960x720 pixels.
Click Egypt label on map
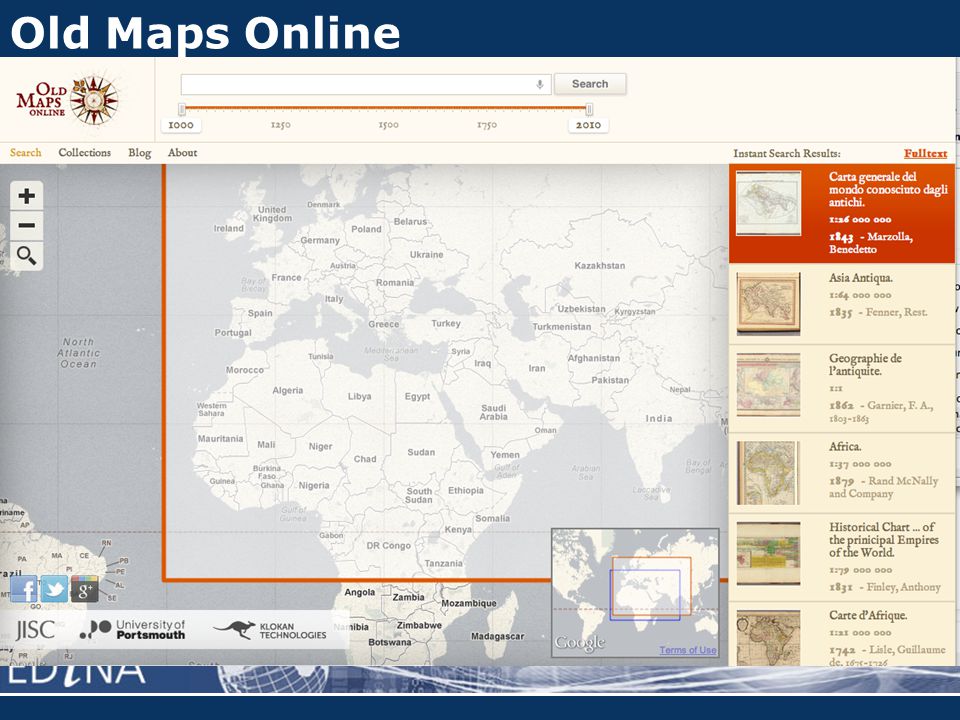(x=417, y=397)
